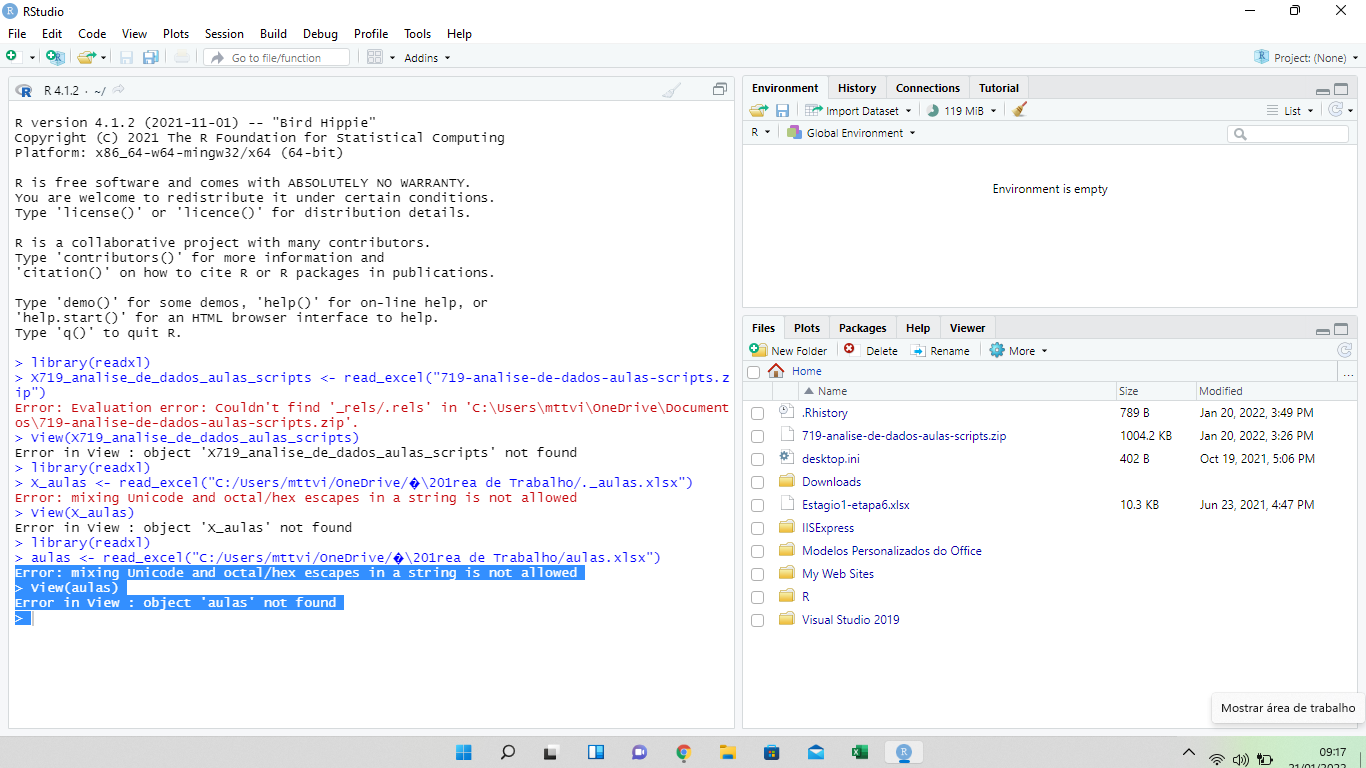Screen dimensions: 1366x768
Task: Refresh the Environment pane
Action: point(1335,110)
